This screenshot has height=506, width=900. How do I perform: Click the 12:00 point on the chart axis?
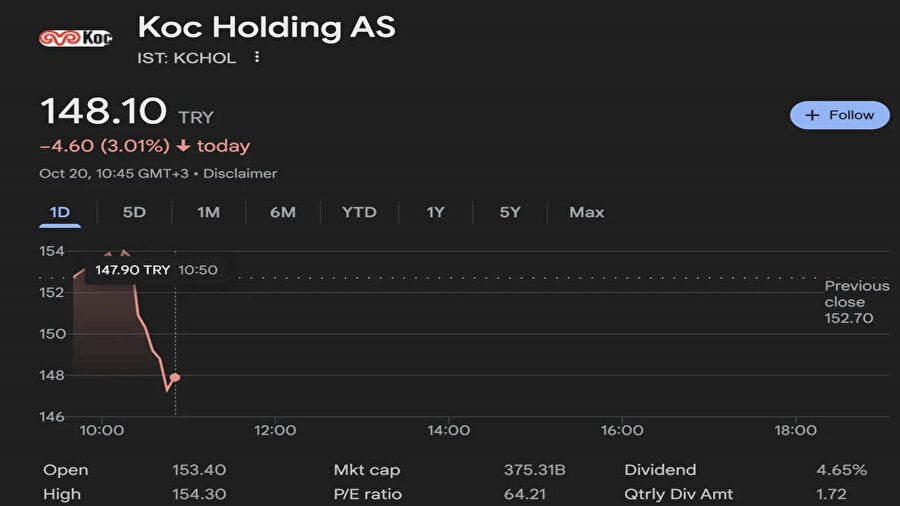click(276, 430)
